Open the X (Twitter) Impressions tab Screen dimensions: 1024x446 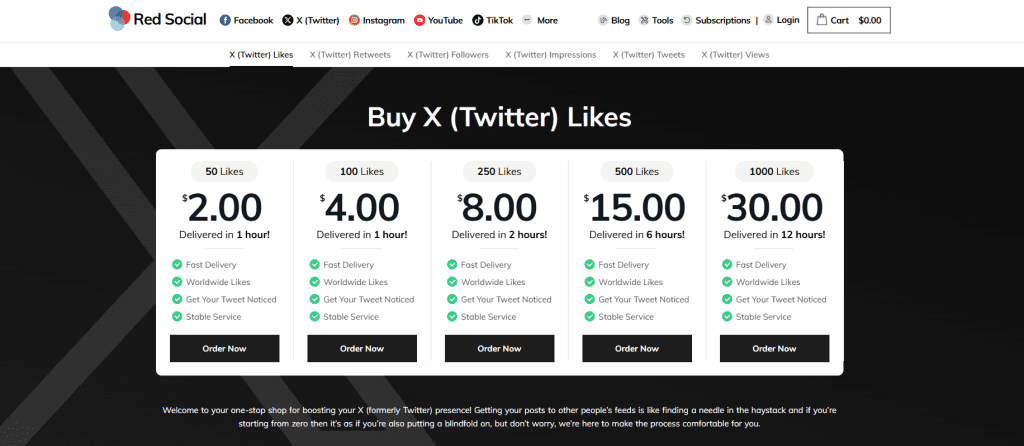551,55
